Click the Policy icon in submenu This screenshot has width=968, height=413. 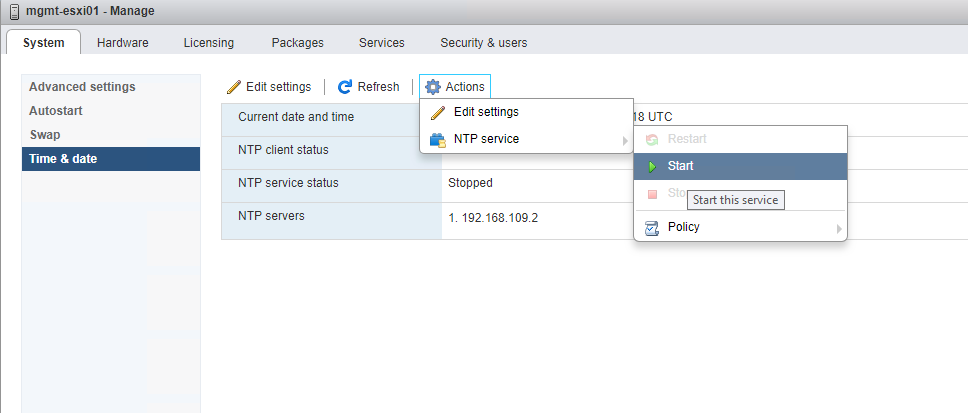pos(652,227)
